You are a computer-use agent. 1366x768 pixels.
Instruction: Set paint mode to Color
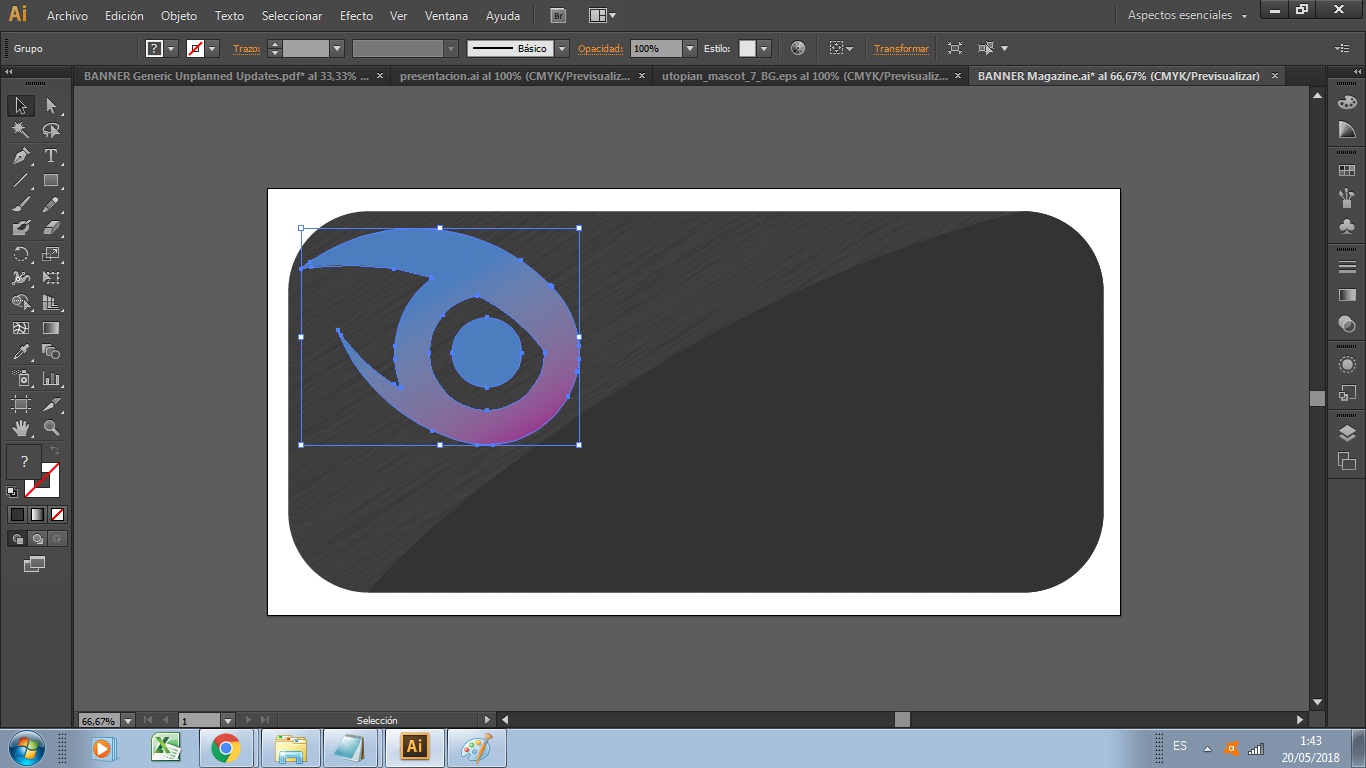coord(17,514)
